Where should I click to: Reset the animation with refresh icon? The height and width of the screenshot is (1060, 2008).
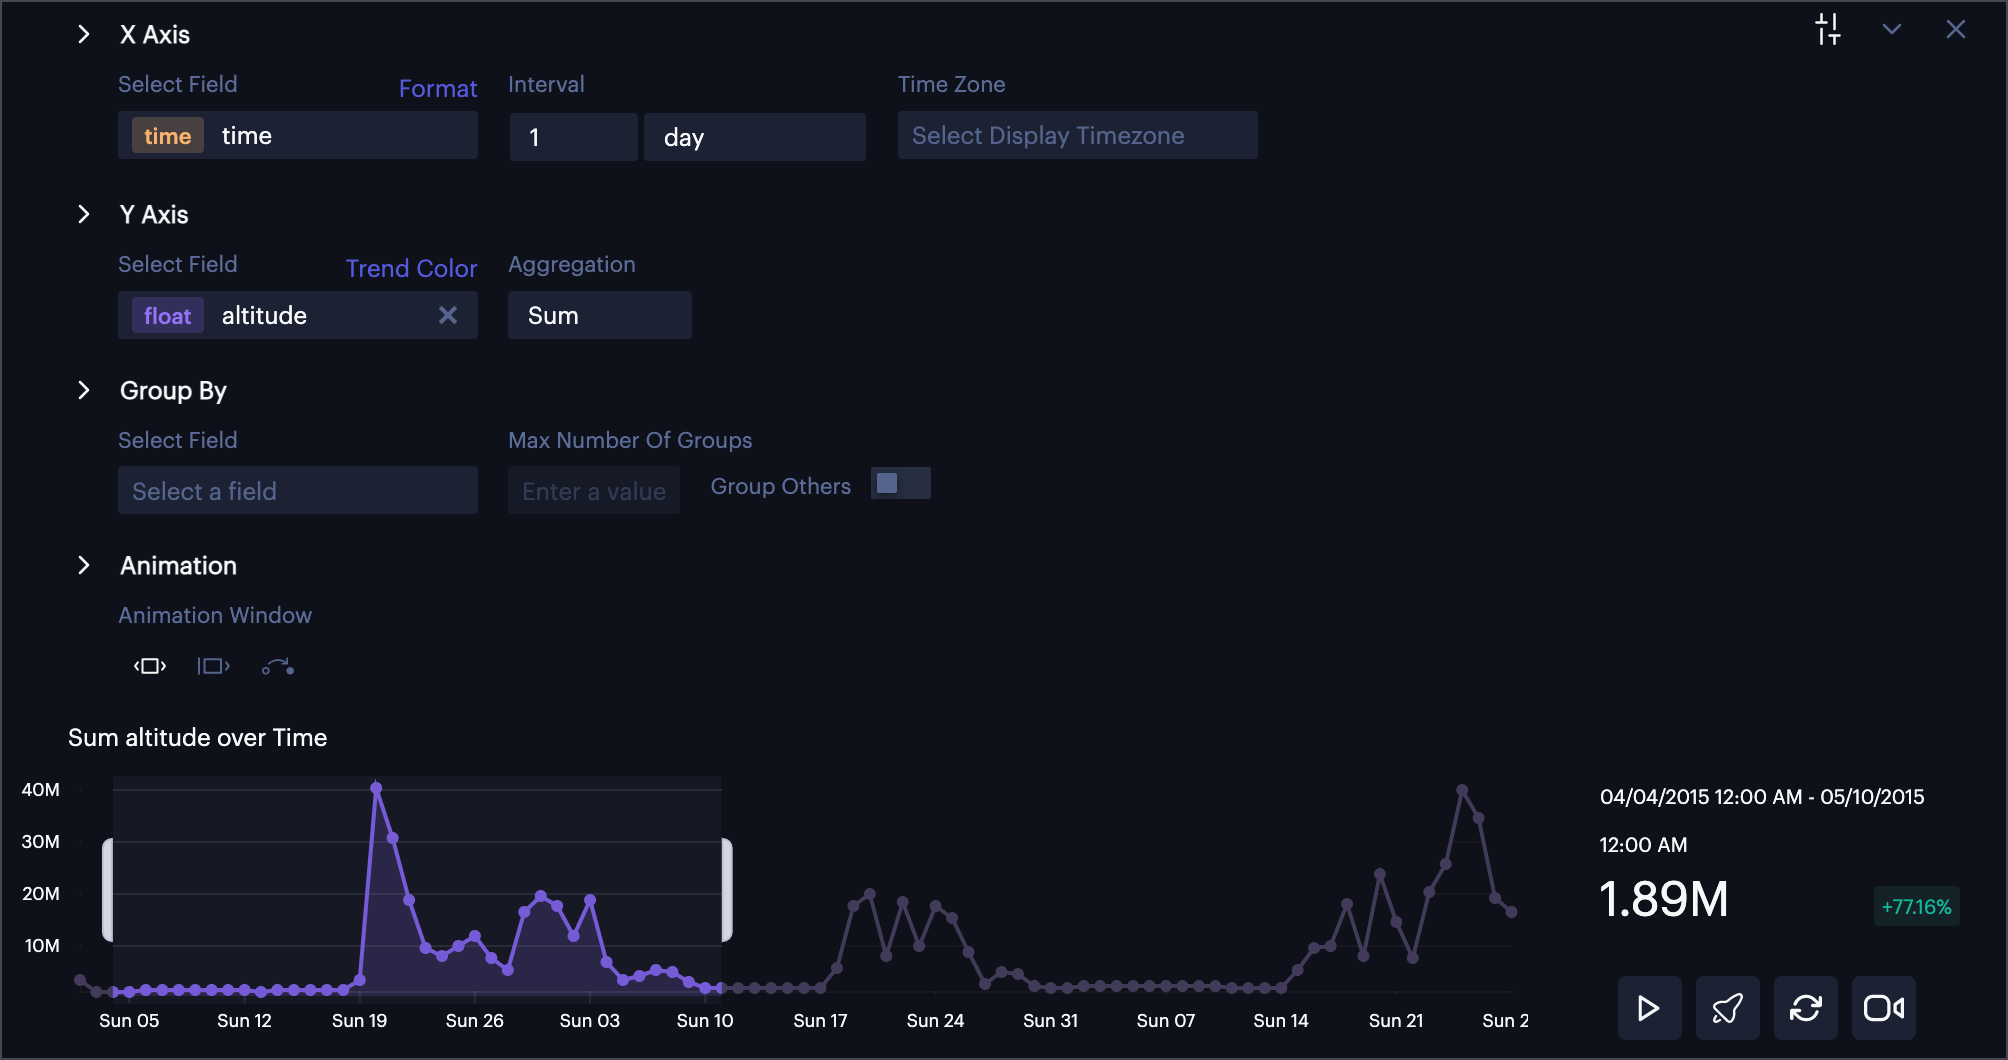pos(1806,1008)
